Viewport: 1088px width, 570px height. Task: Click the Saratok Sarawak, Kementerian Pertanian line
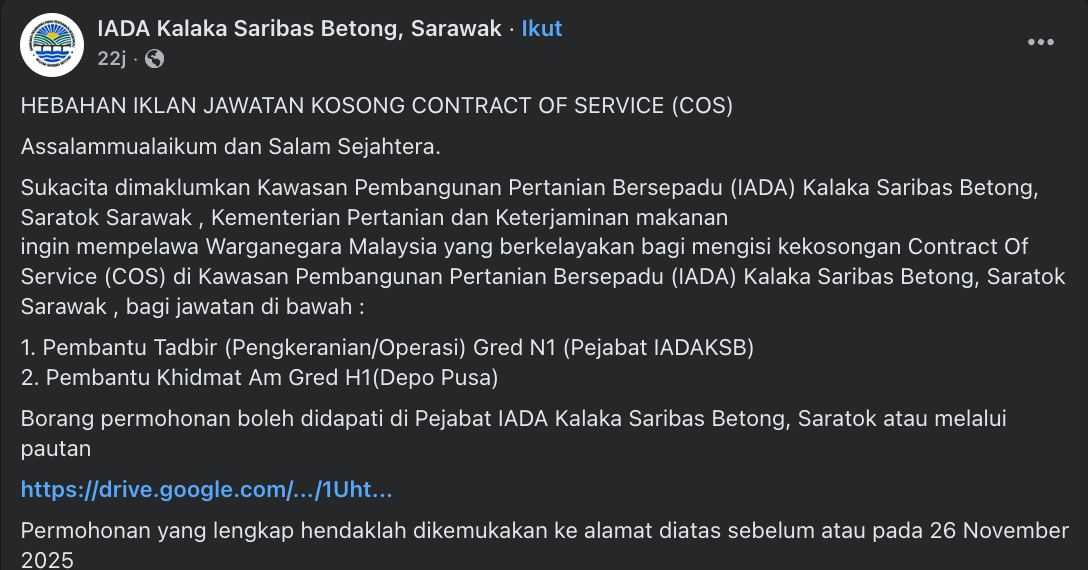click(375, 217)
